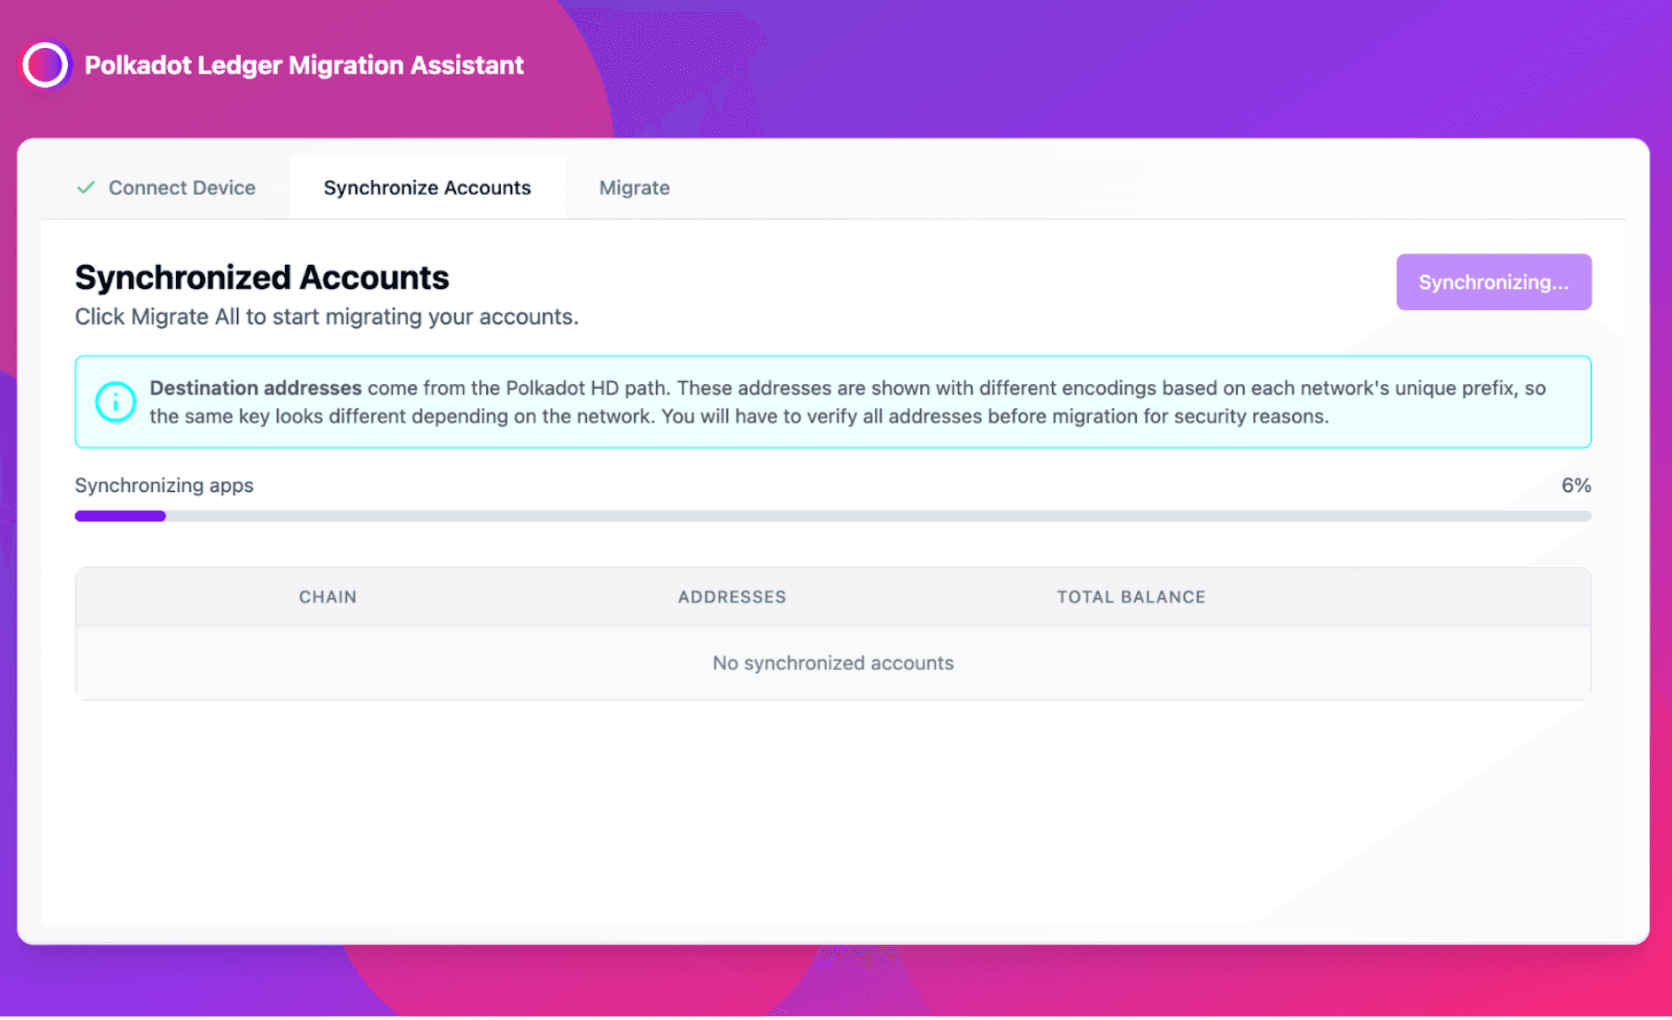Screen dimensions: 1672x1020
Task: Click the CHAIN column header
Action: pos(327,597)
